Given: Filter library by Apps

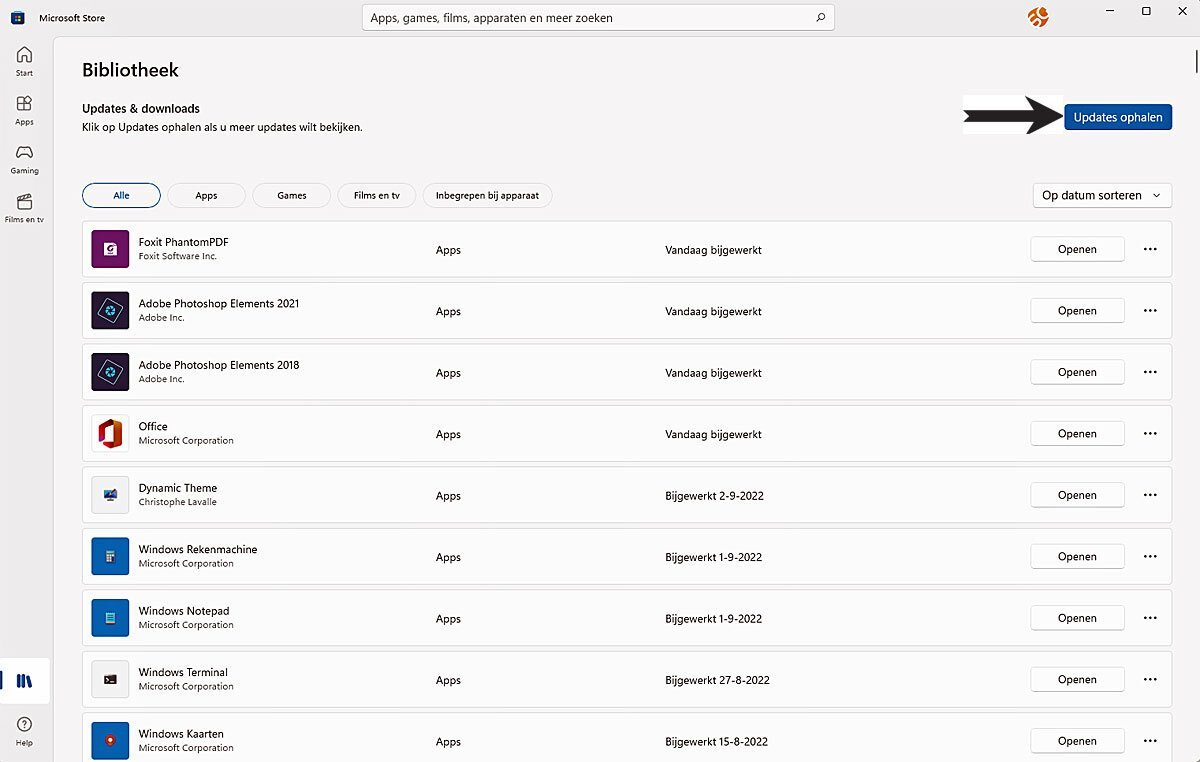Looking at the screenshot, I should [x=206, y=195].
